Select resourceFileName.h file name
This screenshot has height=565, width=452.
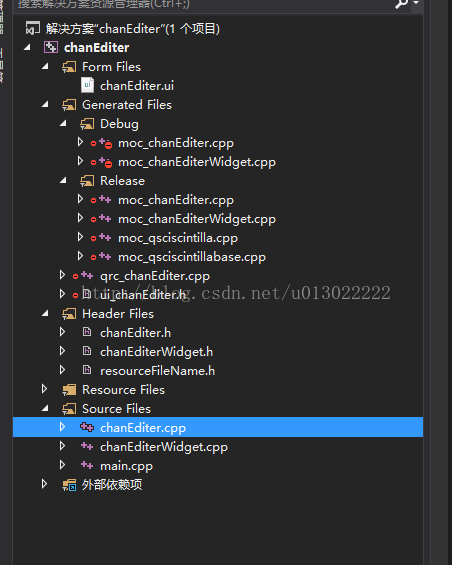click(158, 371)
